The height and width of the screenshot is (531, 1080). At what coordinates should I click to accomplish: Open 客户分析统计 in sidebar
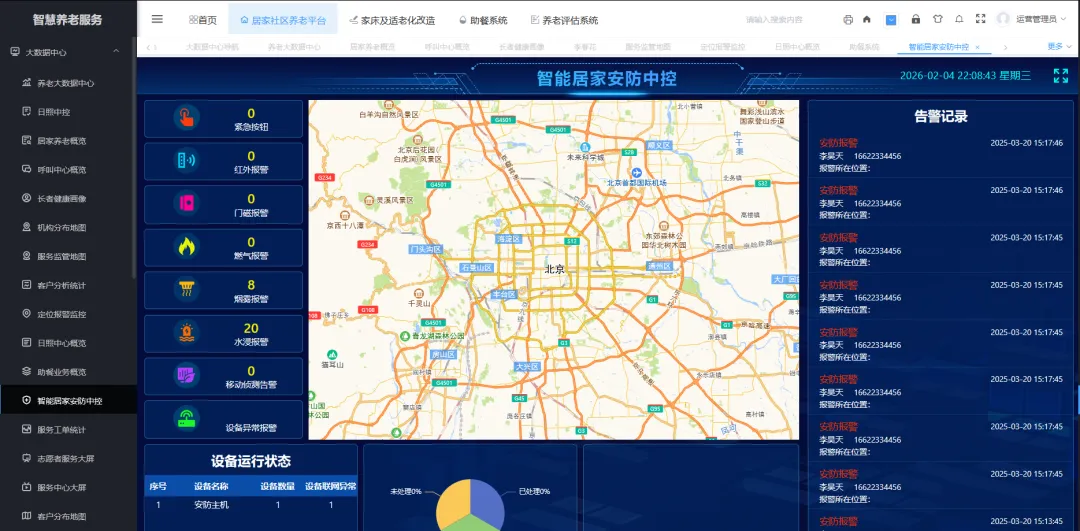[x=69, y=285]
